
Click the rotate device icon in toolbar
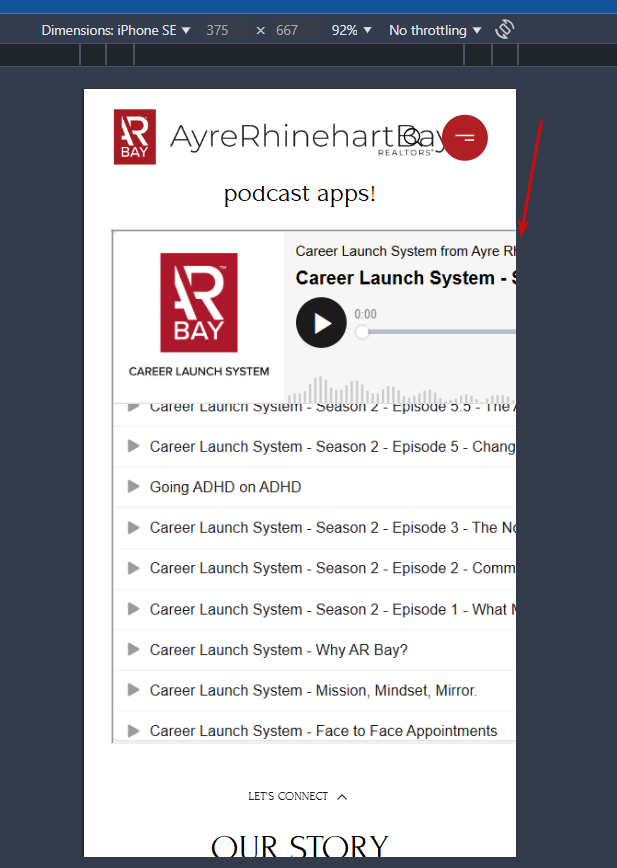pyautogui.click(x=504, y=29)
